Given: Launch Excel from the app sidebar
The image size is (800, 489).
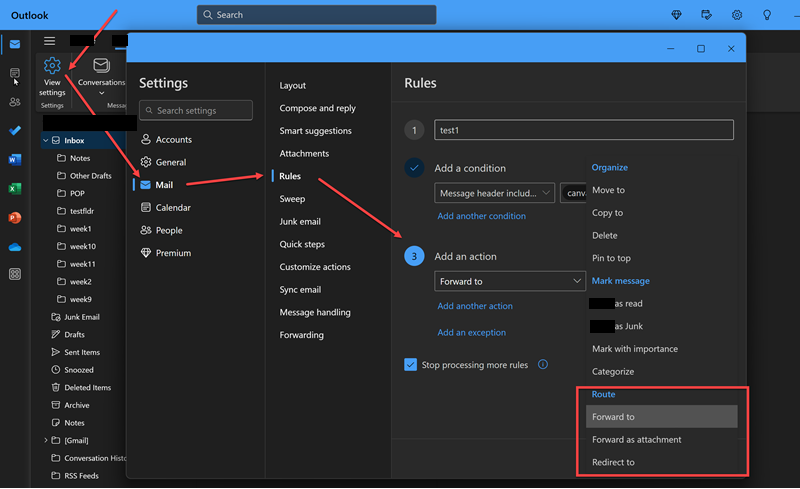Looking at the screenshot, I should point(15,189).
